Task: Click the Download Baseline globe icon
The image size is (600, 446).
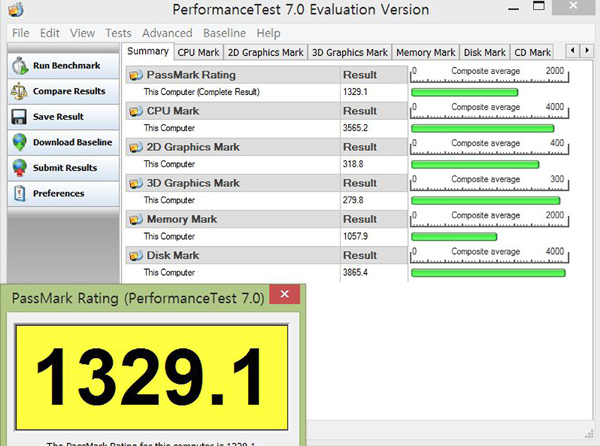Action: [20, 142]
